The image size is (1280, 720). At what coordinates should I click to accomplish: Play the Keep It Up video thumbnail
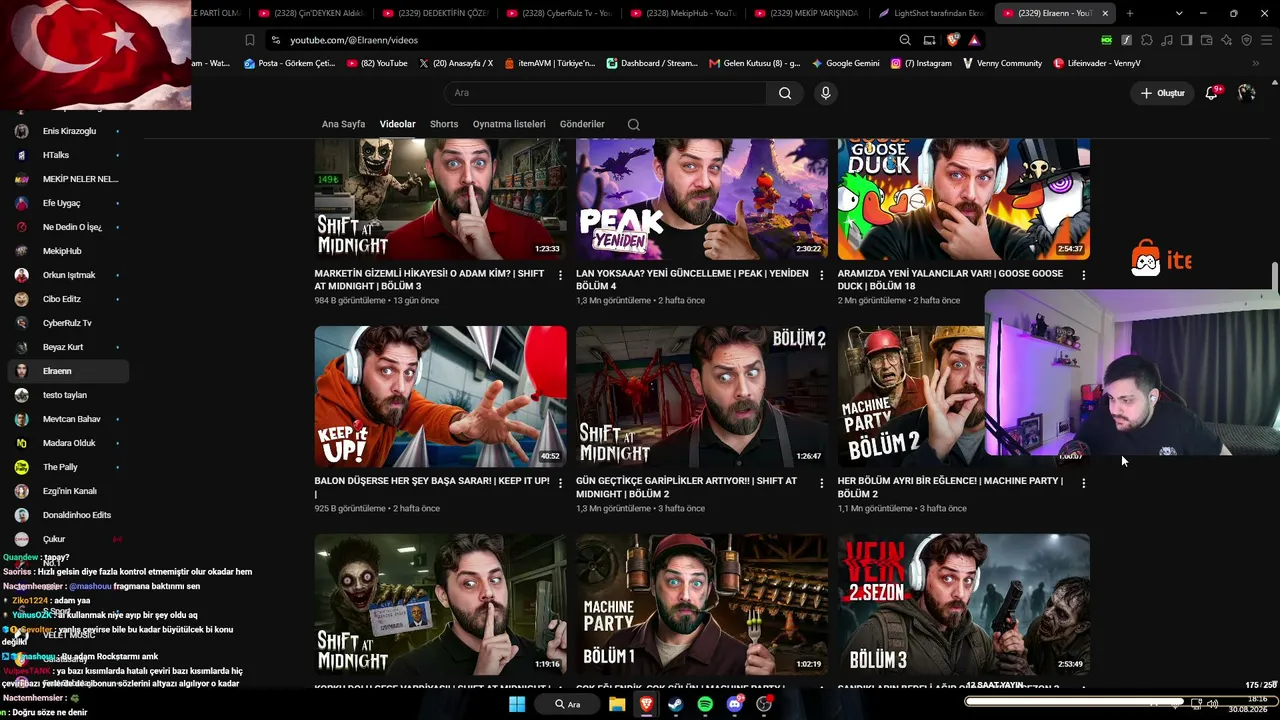440,396
